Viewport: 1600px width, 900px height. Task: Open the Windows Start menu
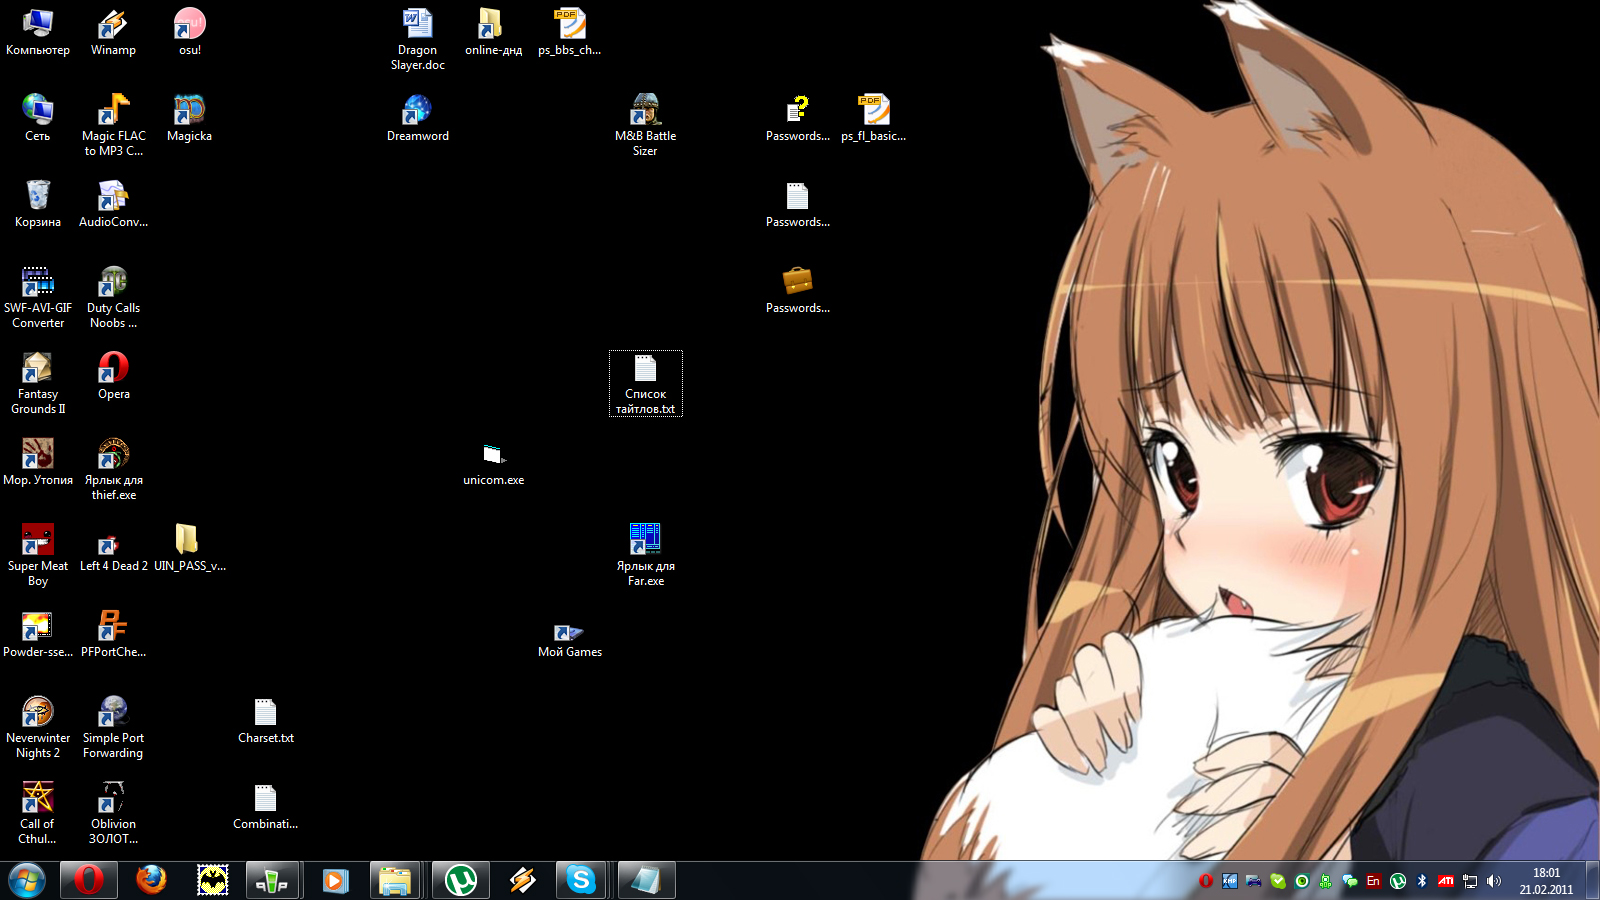[27, 880]
